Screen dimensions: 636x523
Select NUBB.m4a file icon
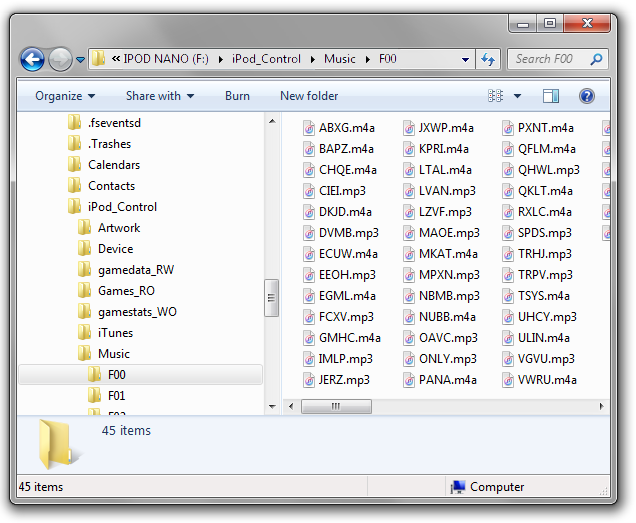409,317
